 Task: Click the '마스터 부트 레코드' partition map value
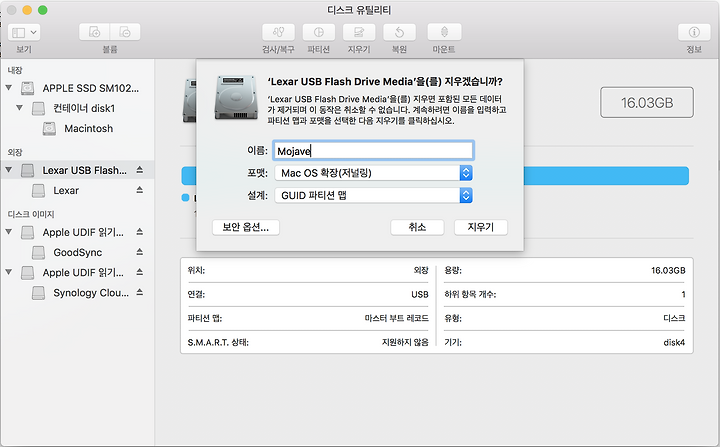396,318
